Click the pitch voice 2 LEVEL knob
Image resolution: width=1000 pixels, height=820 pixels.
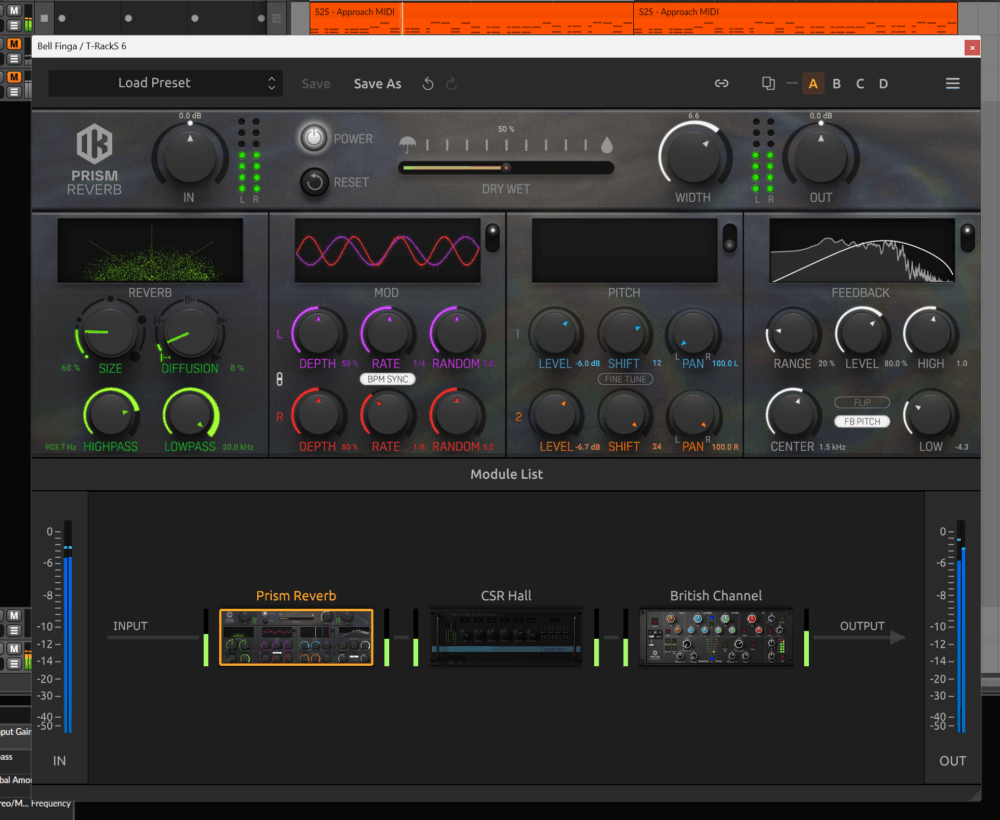point(556,415)
